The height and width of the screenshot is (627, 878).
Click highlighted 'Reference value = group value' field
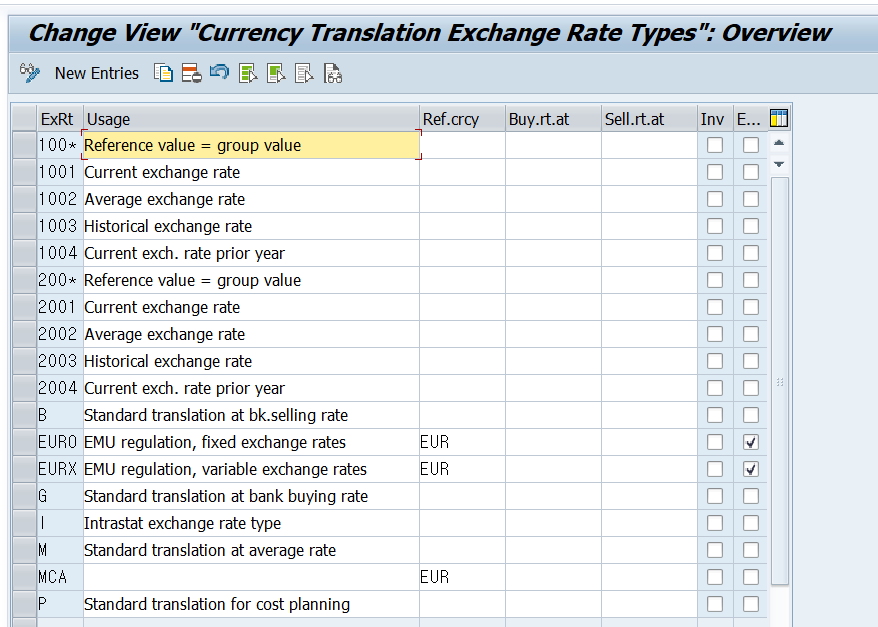(251, 145)
